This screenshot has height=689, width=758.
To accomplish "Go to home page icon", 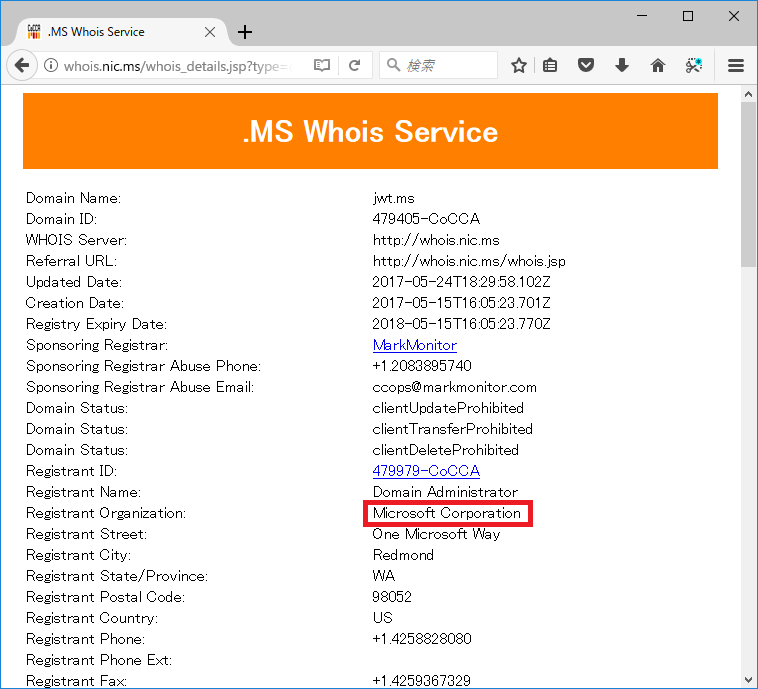I will tap(657, 65).
